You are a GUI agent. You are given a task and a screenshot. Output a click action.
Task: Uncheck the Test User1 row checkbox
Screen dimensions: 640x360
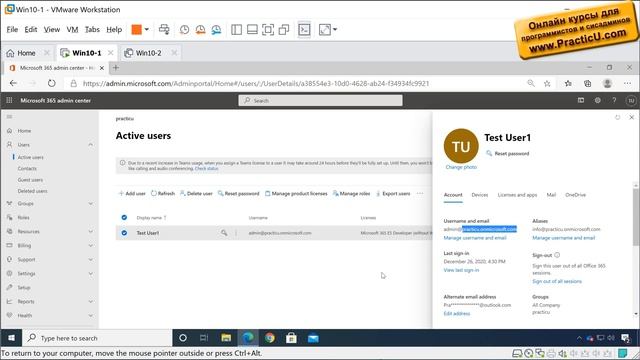pyautogui.click(x=124, y=233)
